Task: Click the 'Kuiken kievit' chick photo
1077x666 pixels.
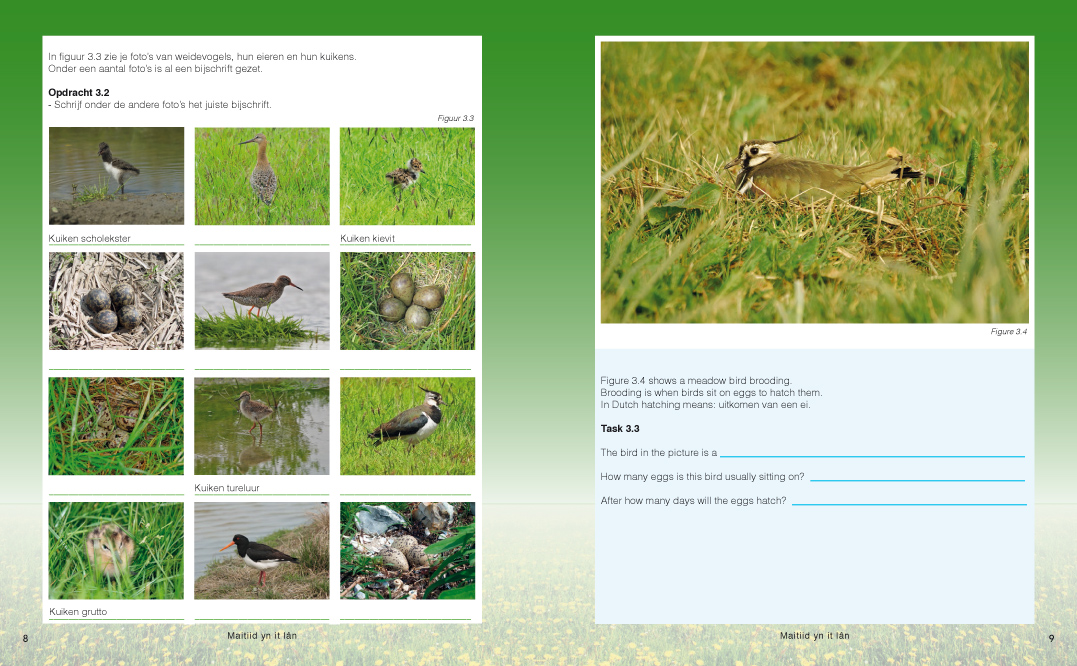Action: pyautogui.click(x=407, y=176)
